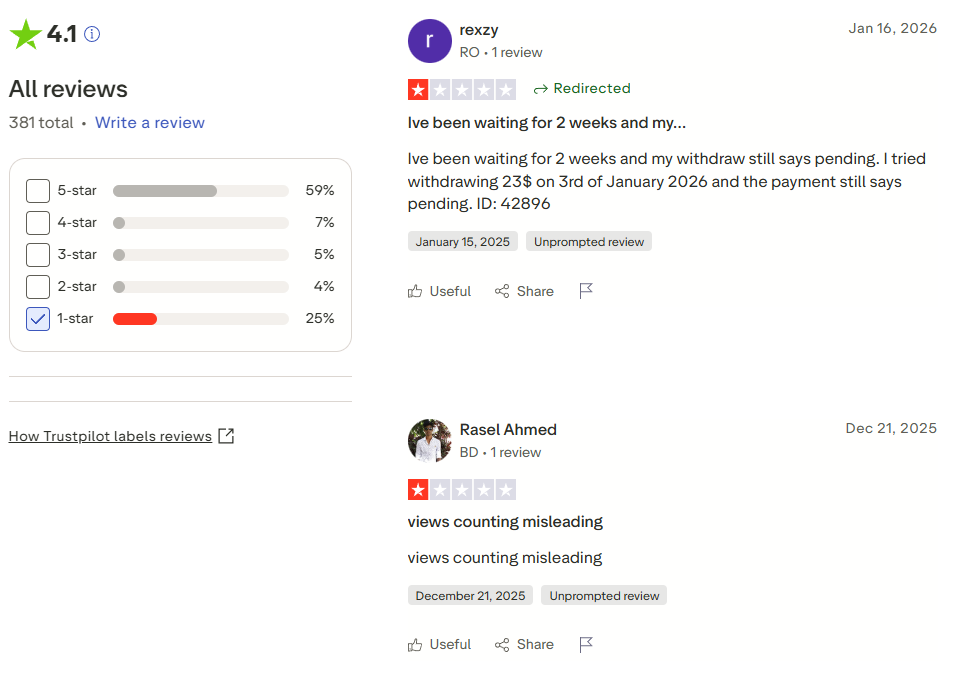Click the red 1-star rating bar
This screenshot has width=959, height=675.
click(x=135, y=319)
